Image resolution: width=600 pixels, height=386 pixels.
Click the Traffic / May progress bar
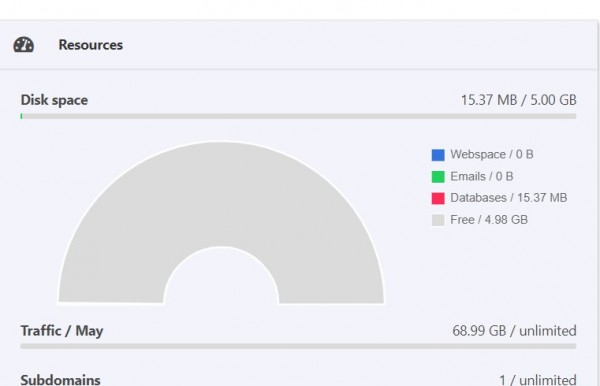[298, 346]
